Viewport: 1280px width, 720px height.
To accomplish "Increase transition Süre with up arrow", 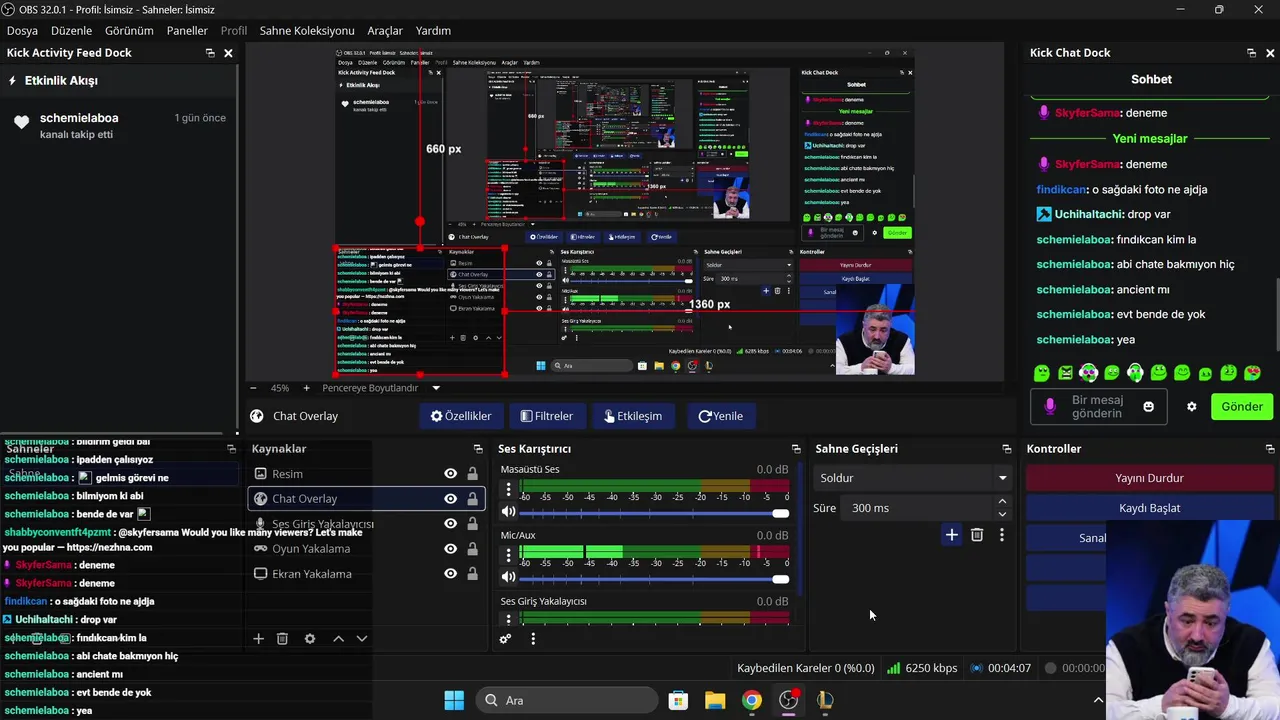I will 1002,502.
